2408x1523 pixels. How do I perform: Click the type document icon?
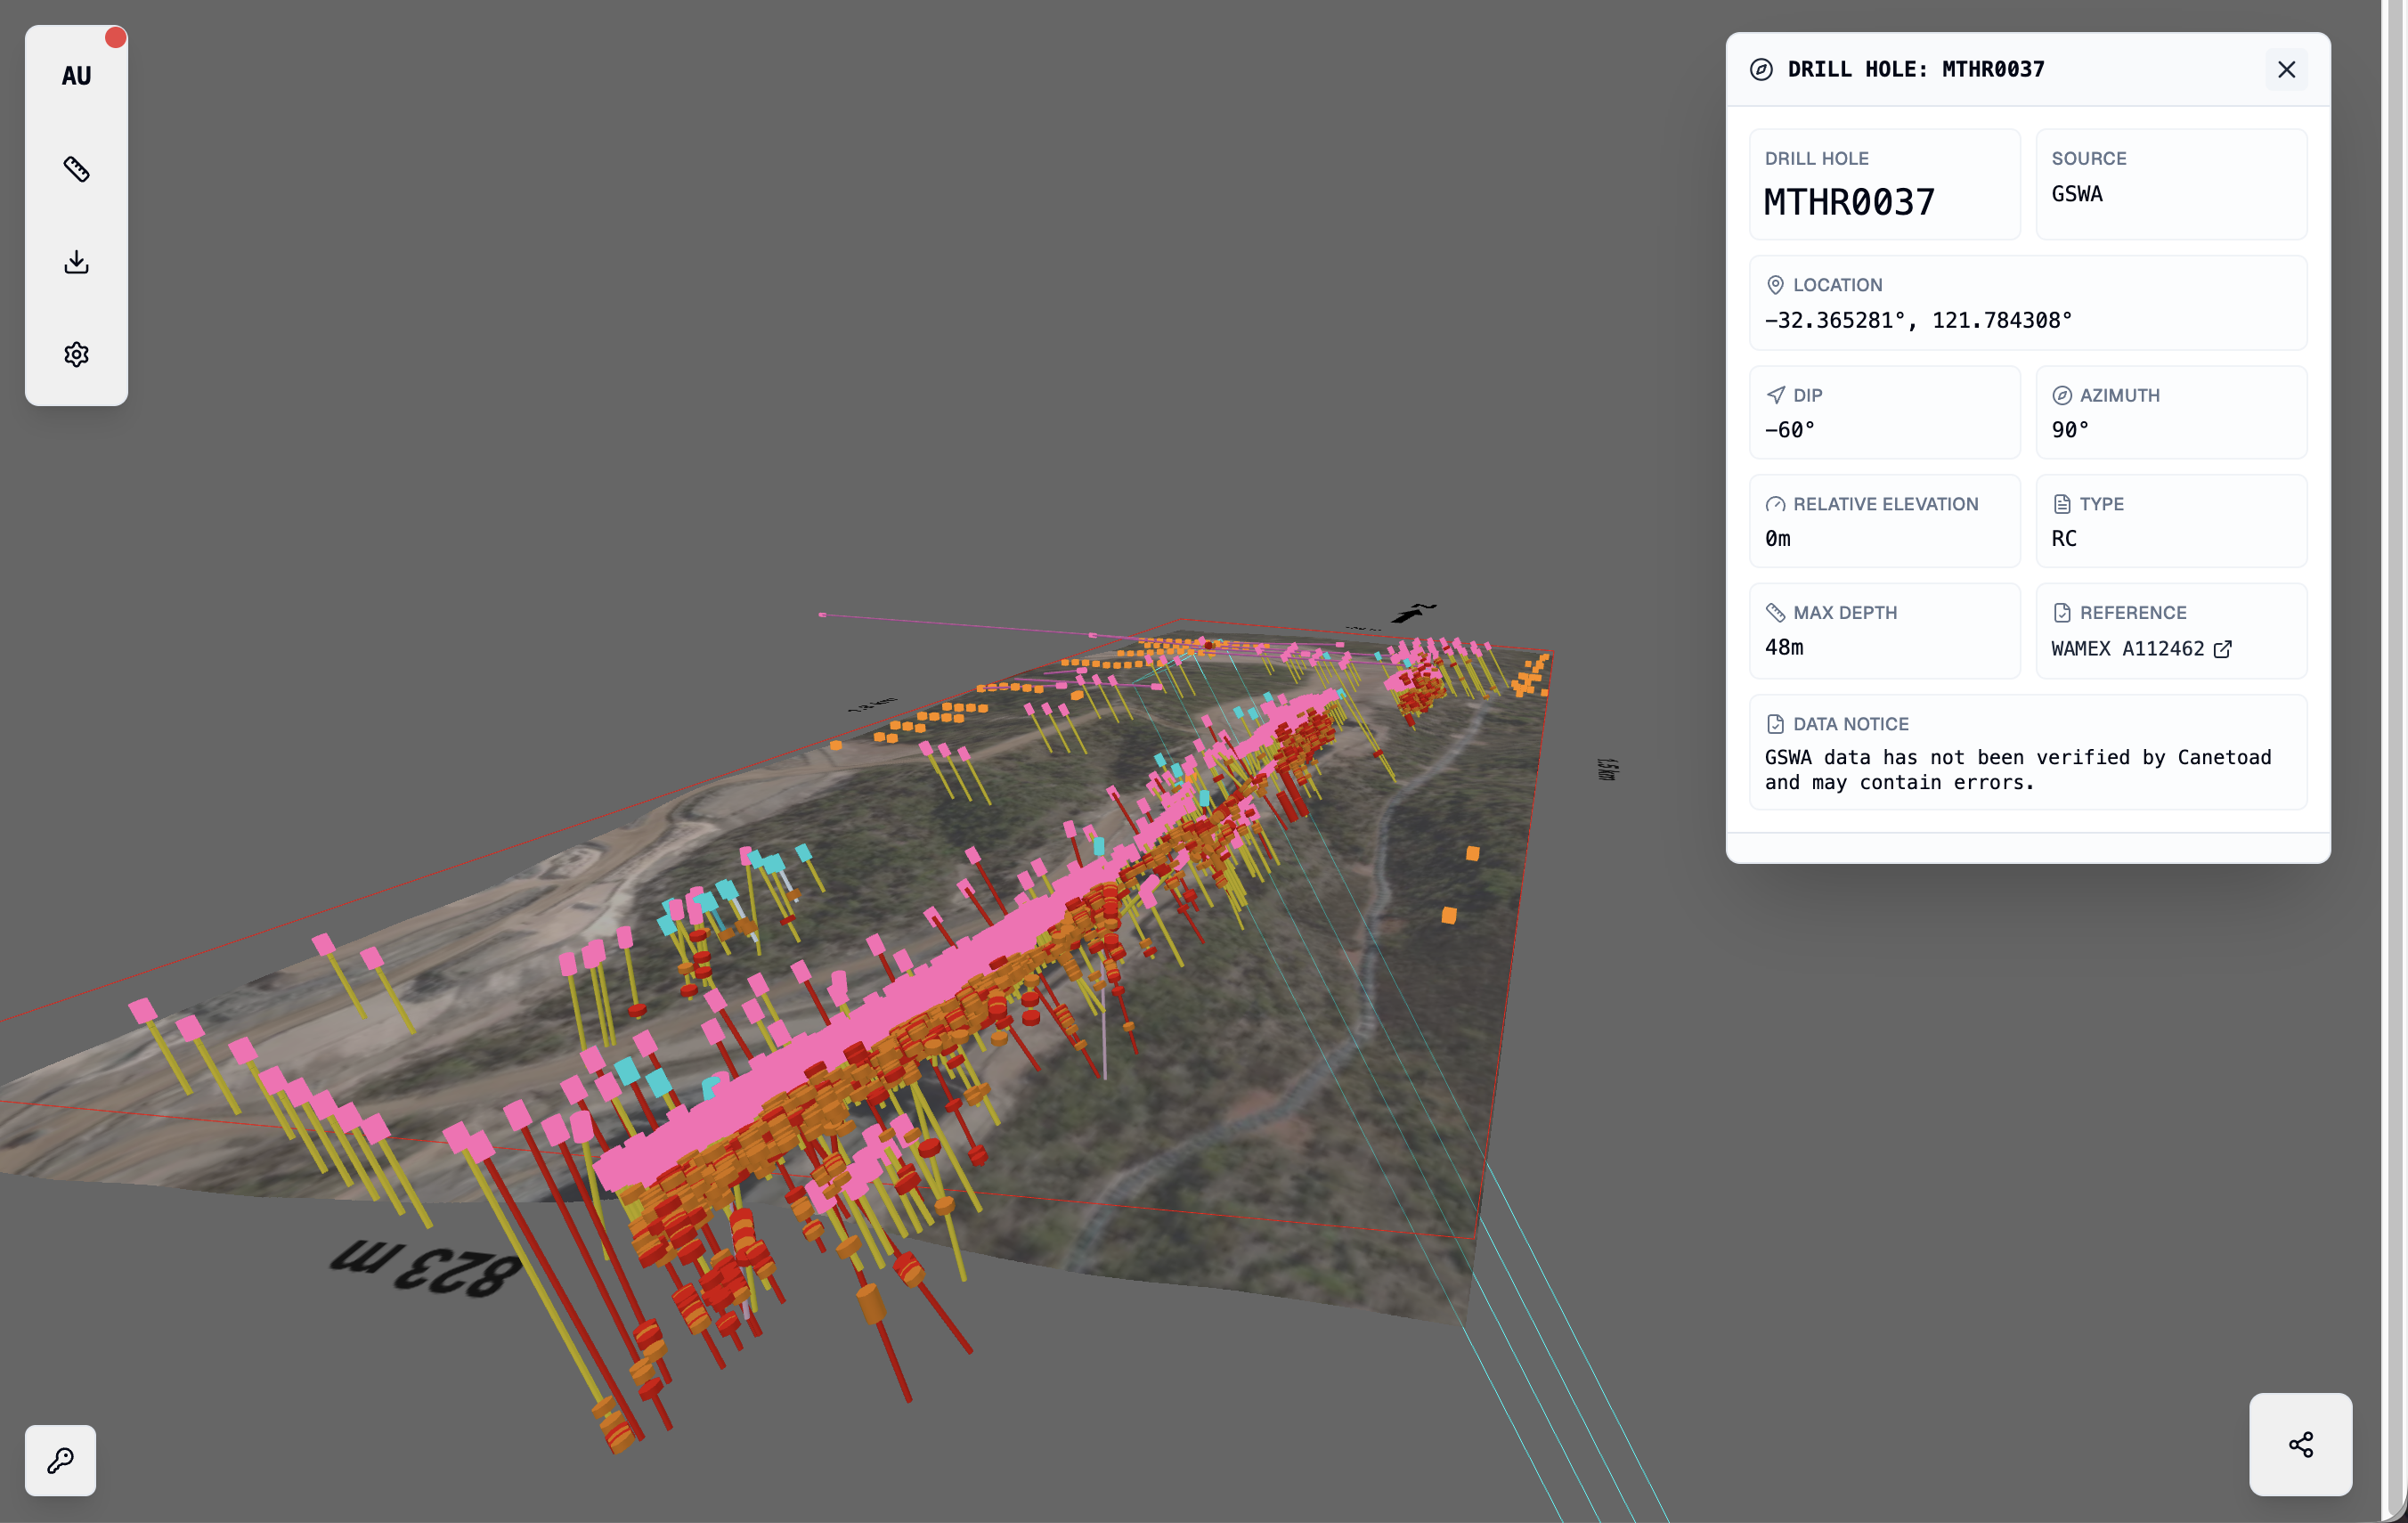tap(2062, 504)
